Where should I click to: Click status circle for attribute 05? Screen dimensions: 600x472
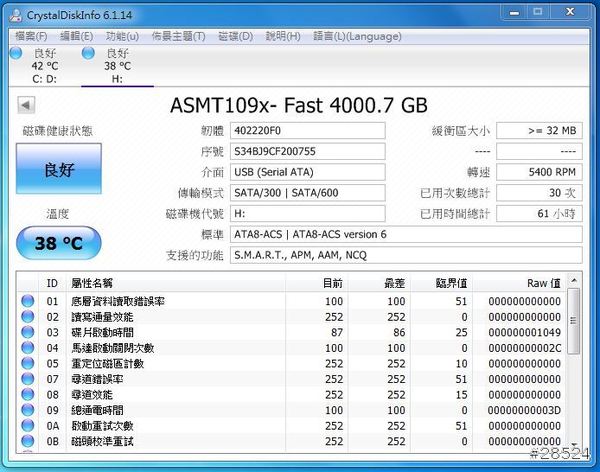(28, 363)
